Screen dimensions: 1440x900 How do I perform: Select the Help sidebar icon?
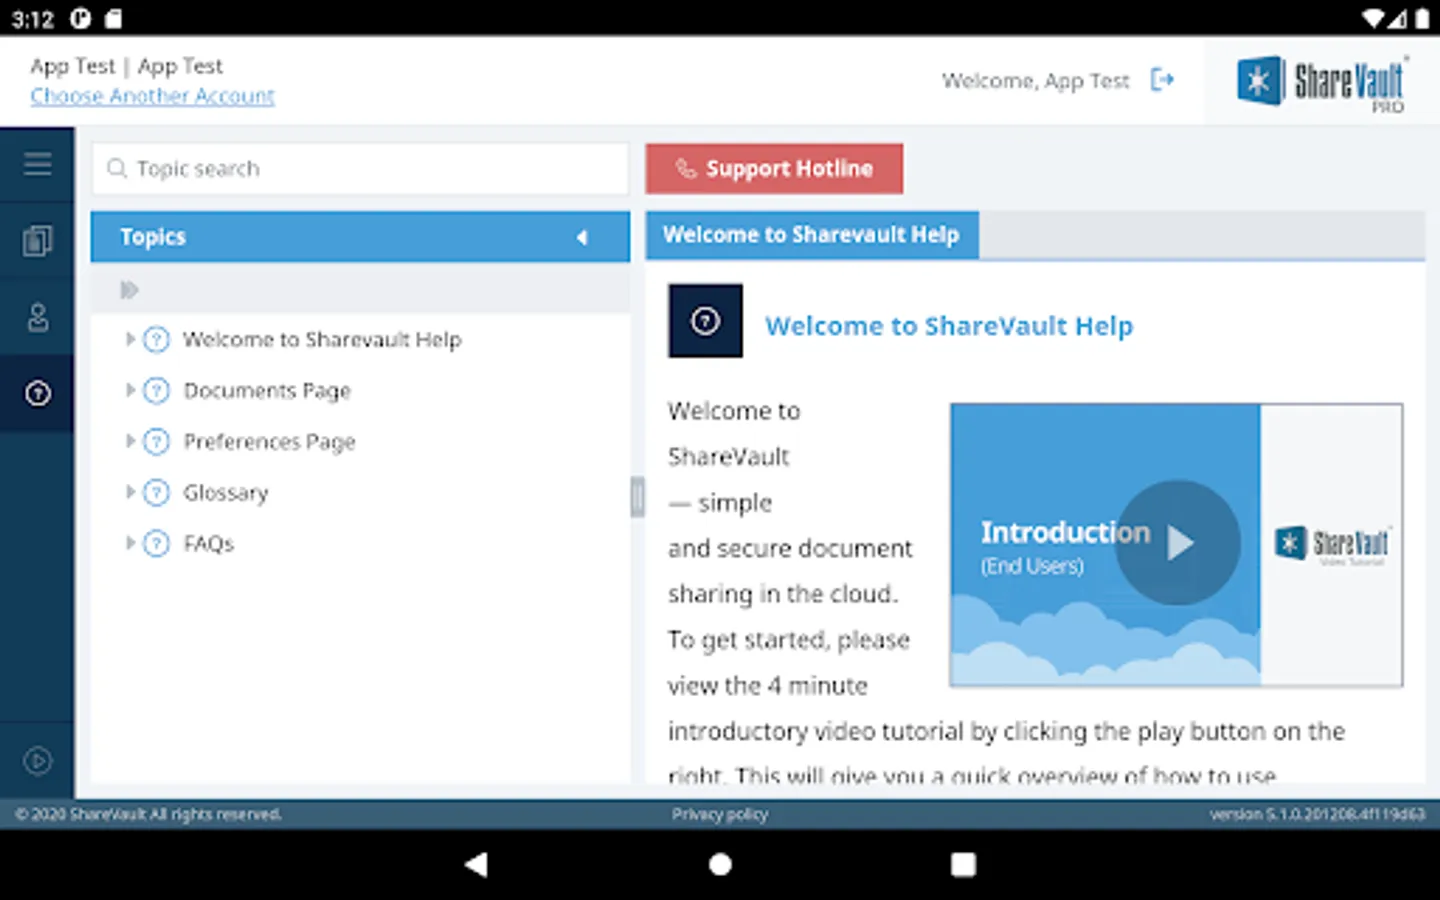(x=38, y=393)
